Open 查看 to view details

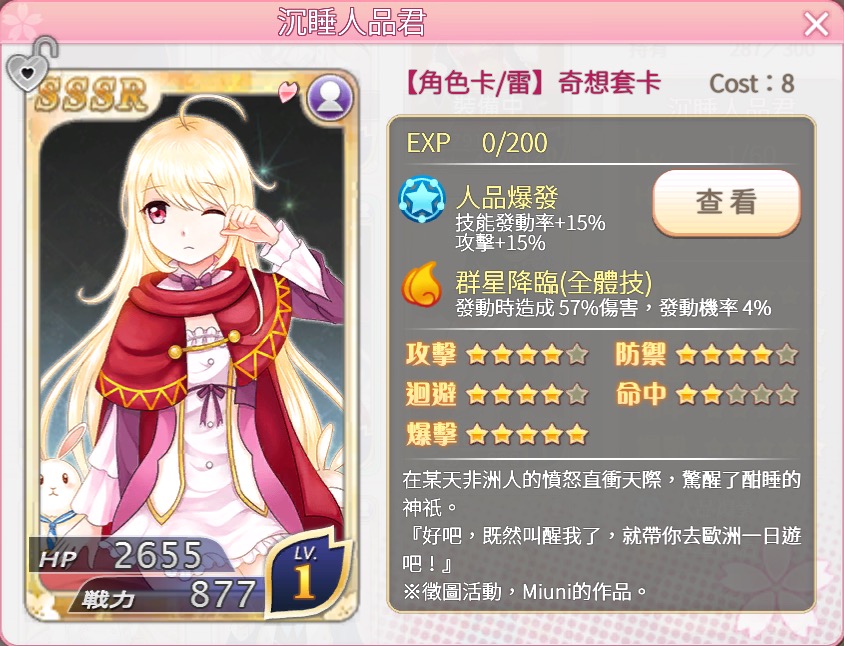coord(727,202)
